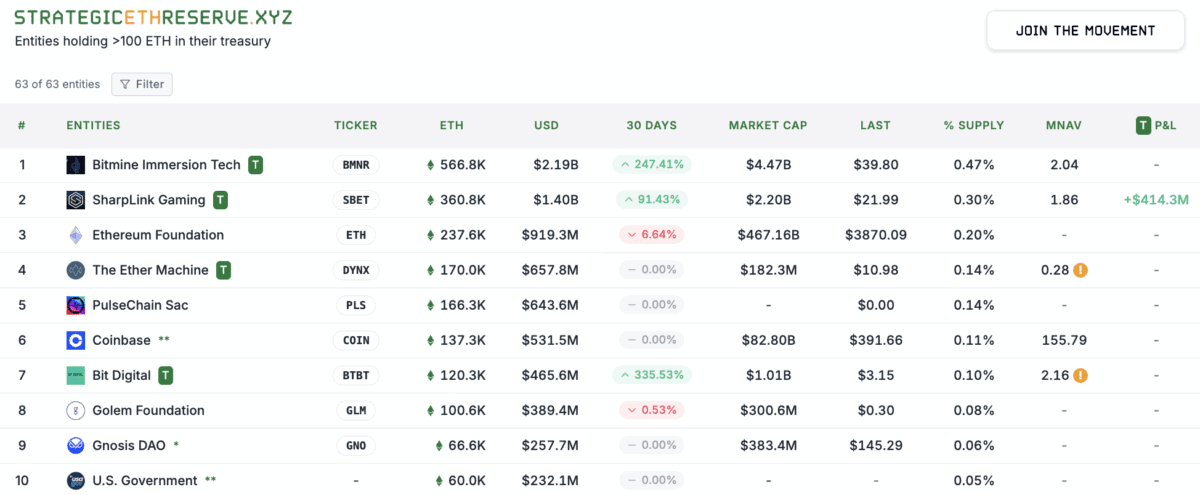Sort by the Entities column header

93,125
